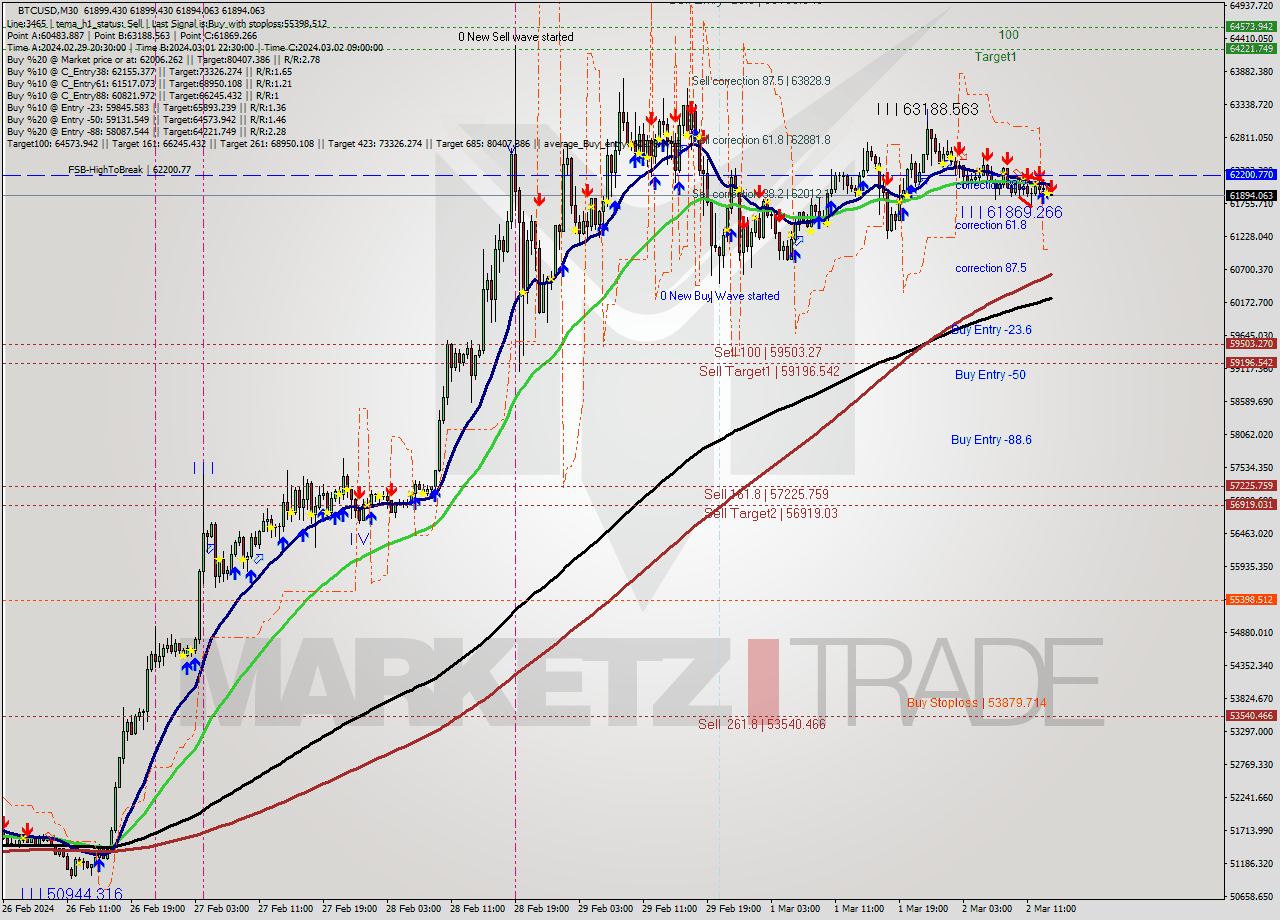Click 'Sell Target1 | 59196.542' label
Screen dimensions: 1280x920
[x=769, y=371]
